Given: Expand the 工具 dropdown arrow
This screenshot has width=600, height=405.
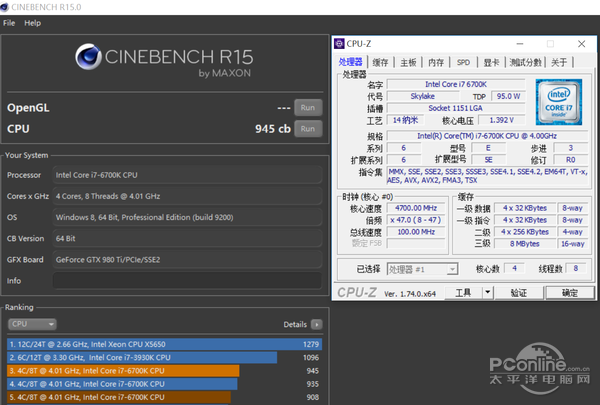Looking at the screenshot, I should point(488,293).
